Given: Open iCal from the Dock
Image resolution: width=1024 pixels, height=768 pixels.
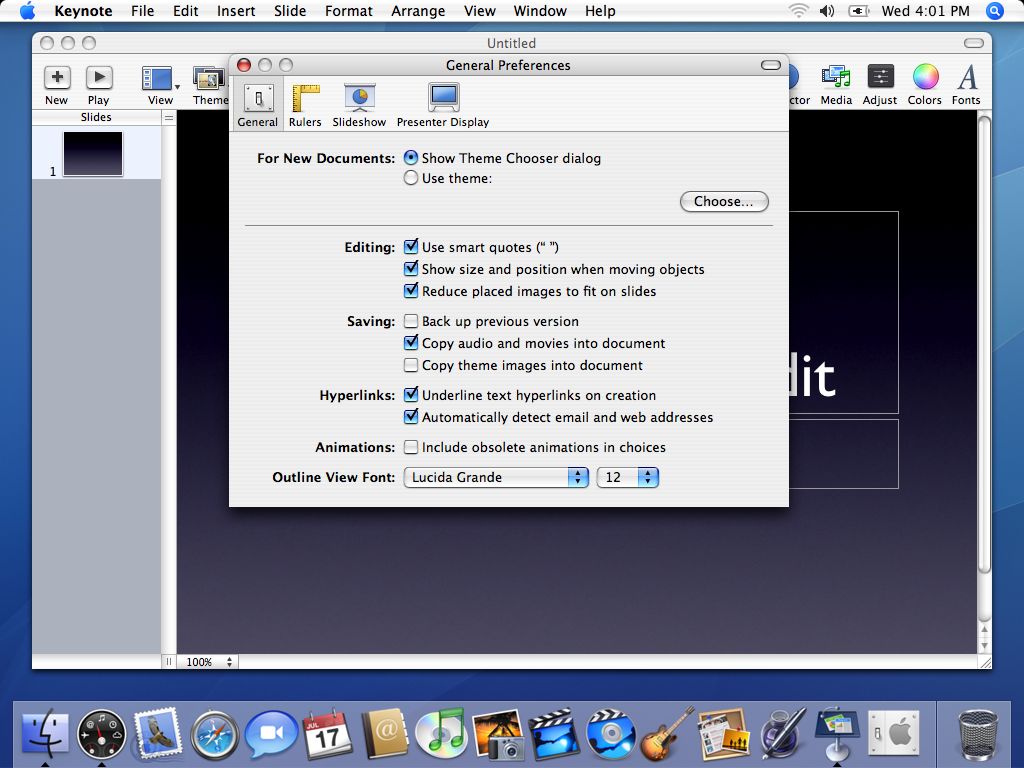Looking at the screenshot, I should 327,734.
